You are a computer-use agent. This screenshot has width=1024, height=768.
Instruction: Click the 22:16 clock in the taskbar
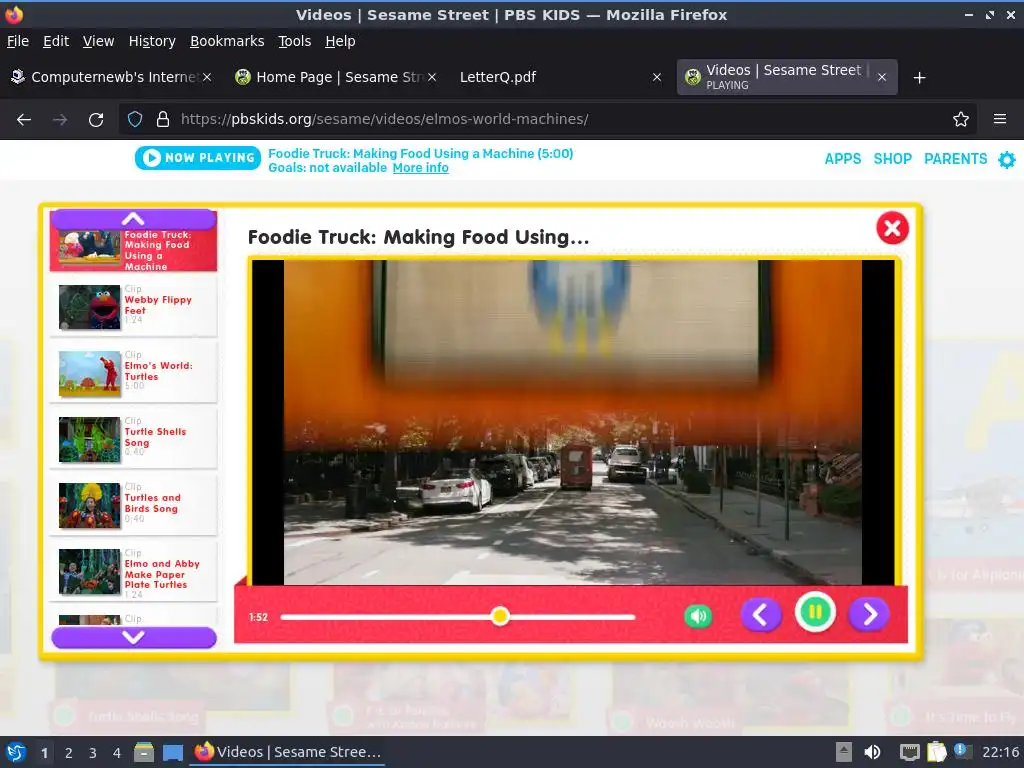pyautogui.click(x=1000, y=752)
